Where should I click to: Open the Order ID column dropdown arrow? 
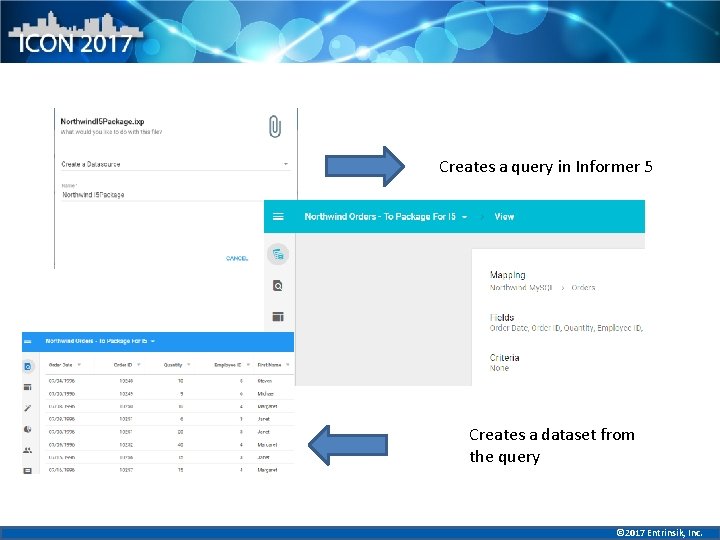coord(138,365)
